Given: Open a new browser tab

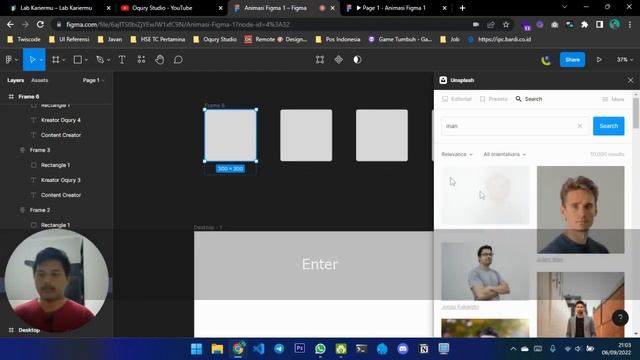Looking at the screenshot, I should (462, 8).
